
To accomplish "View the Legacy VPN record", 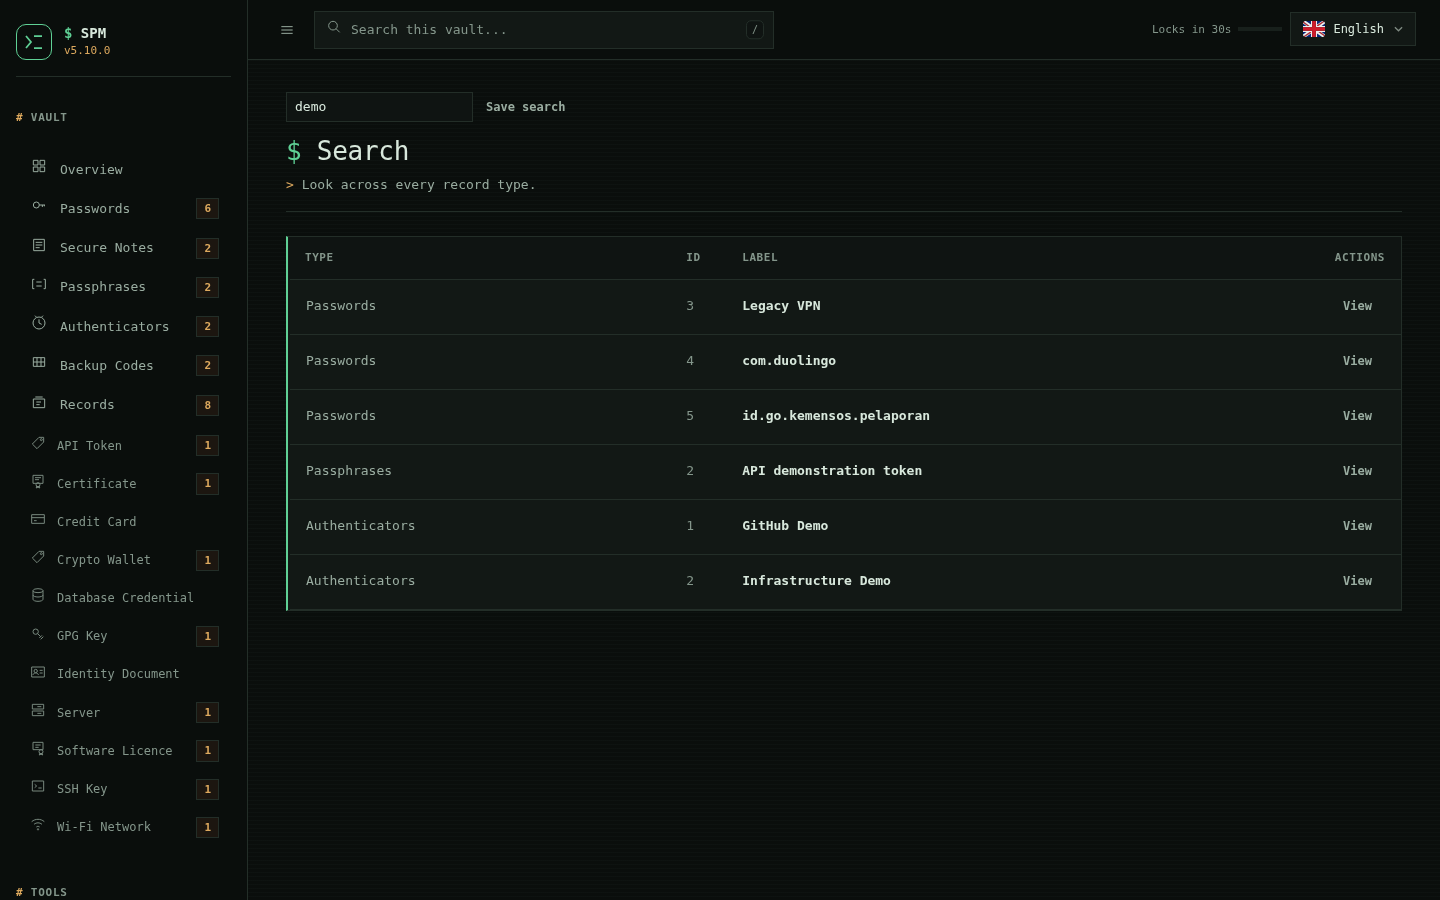I will (1357, 306).
